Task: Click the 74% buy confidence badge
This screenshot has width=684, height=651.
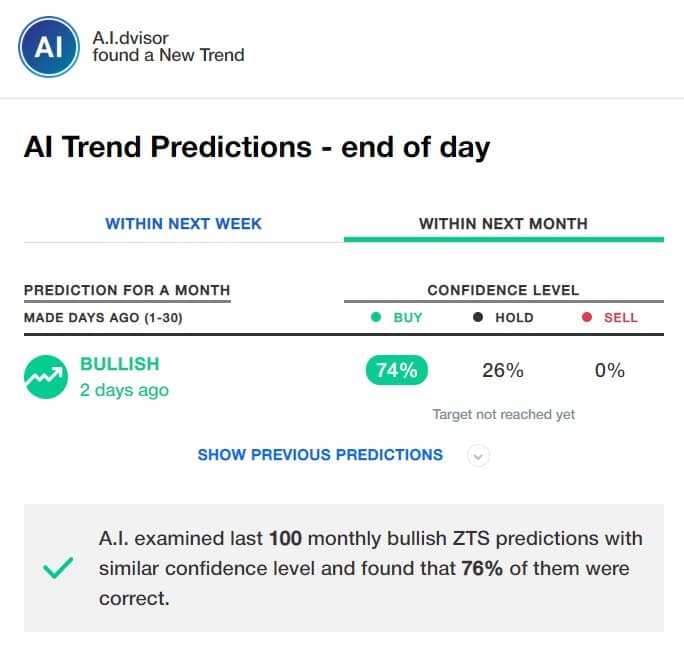Action: pos(397,371)
